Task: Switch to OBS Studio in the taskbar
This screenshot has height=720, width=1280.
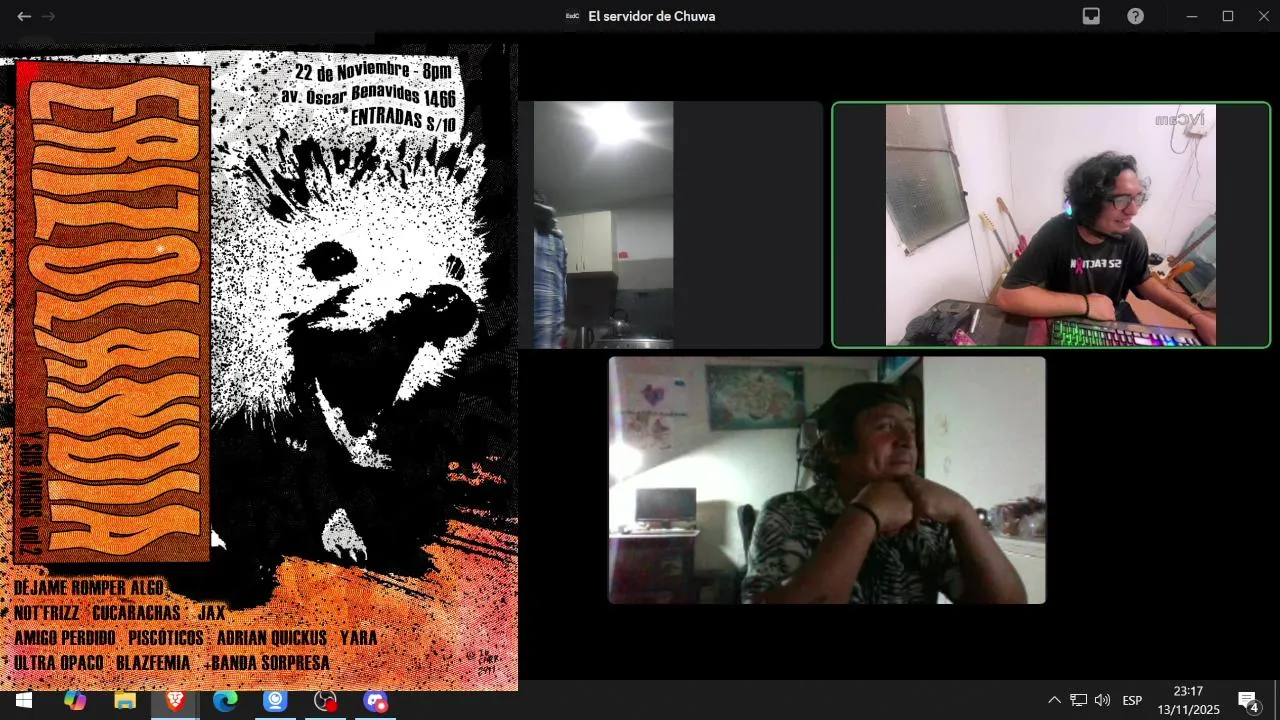Action: pos(325,701)
